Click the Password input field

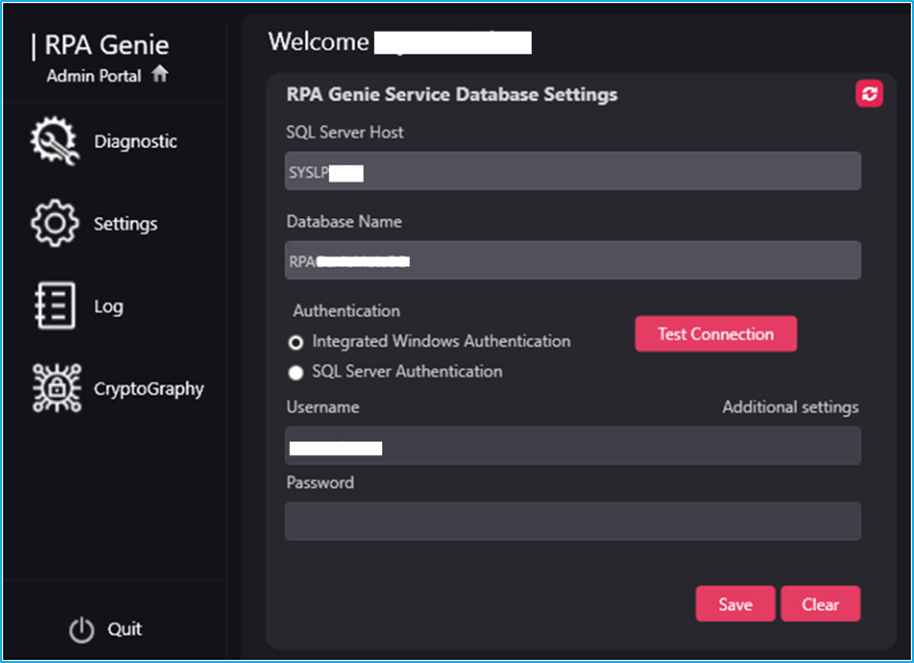[x=572, y=521]
